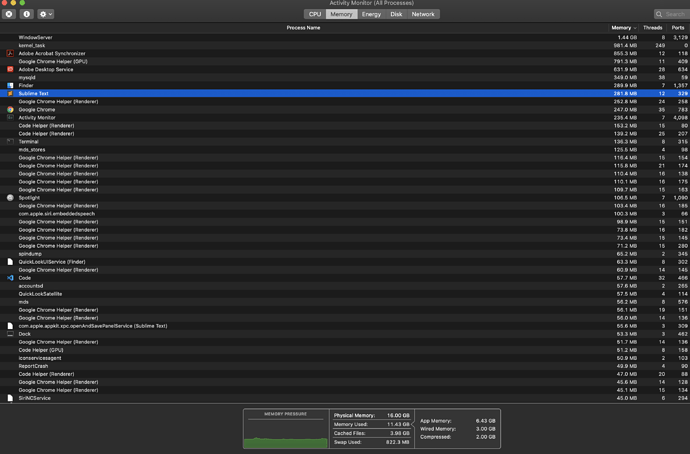
Task: Select the accountsd process row
Action: pos(345,286)
